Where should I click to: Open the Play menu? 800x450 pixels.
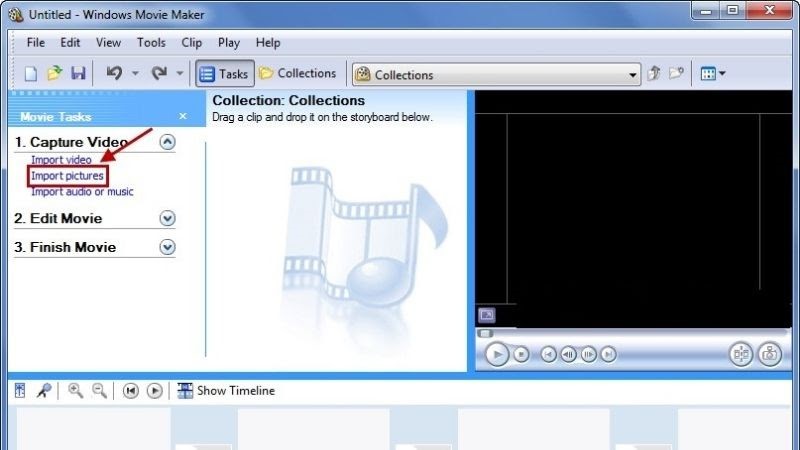pos(229,43)
